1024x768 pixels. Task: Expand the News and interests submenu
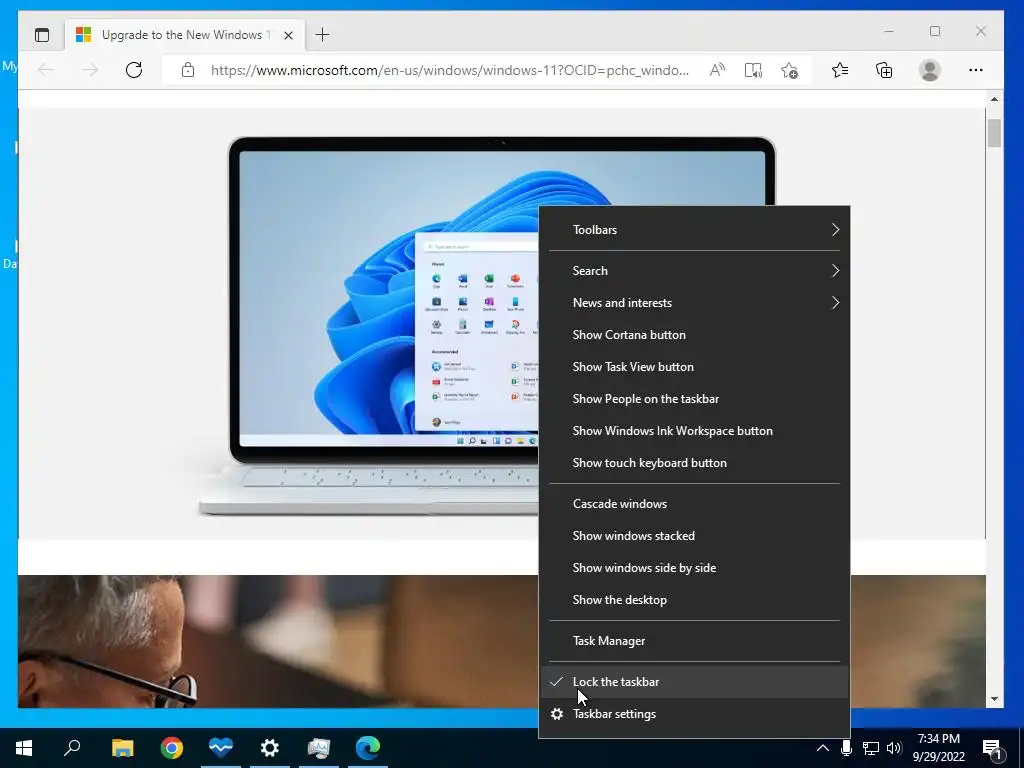[694, 303]
